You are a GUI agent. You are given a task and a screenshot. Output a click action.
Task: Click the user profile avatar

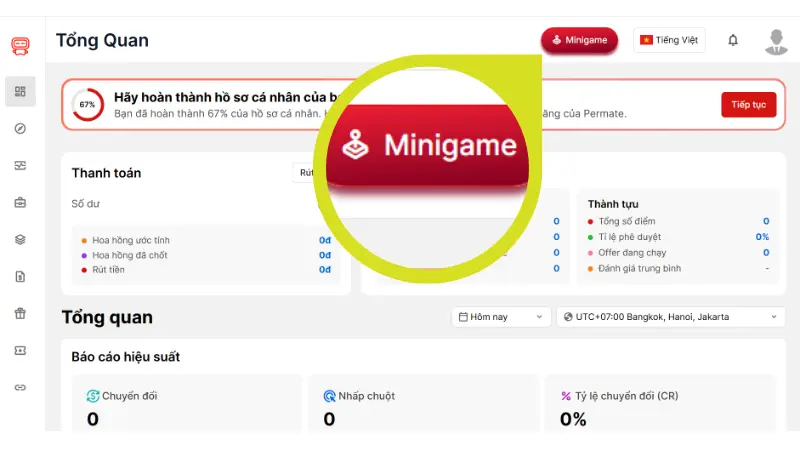tap(776, 41)
